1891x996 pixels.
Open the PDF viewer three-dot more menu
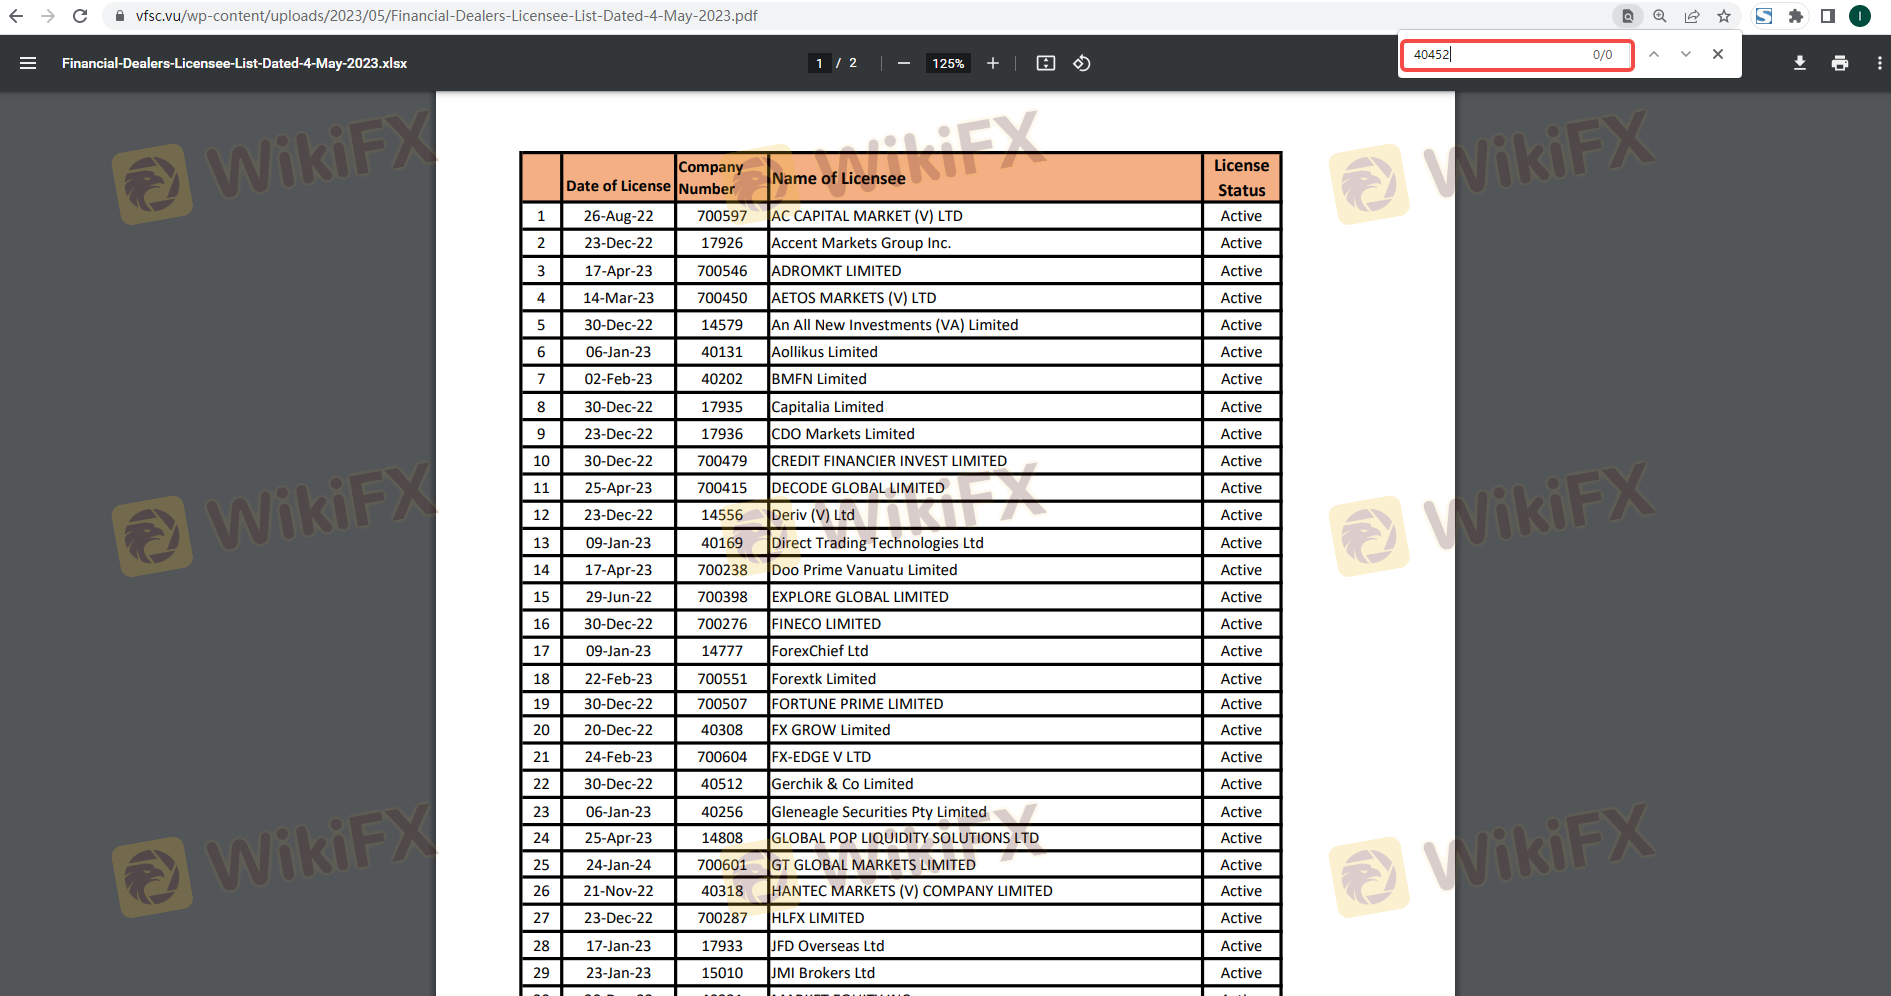pyautogui.click(x=1880, y=63)
